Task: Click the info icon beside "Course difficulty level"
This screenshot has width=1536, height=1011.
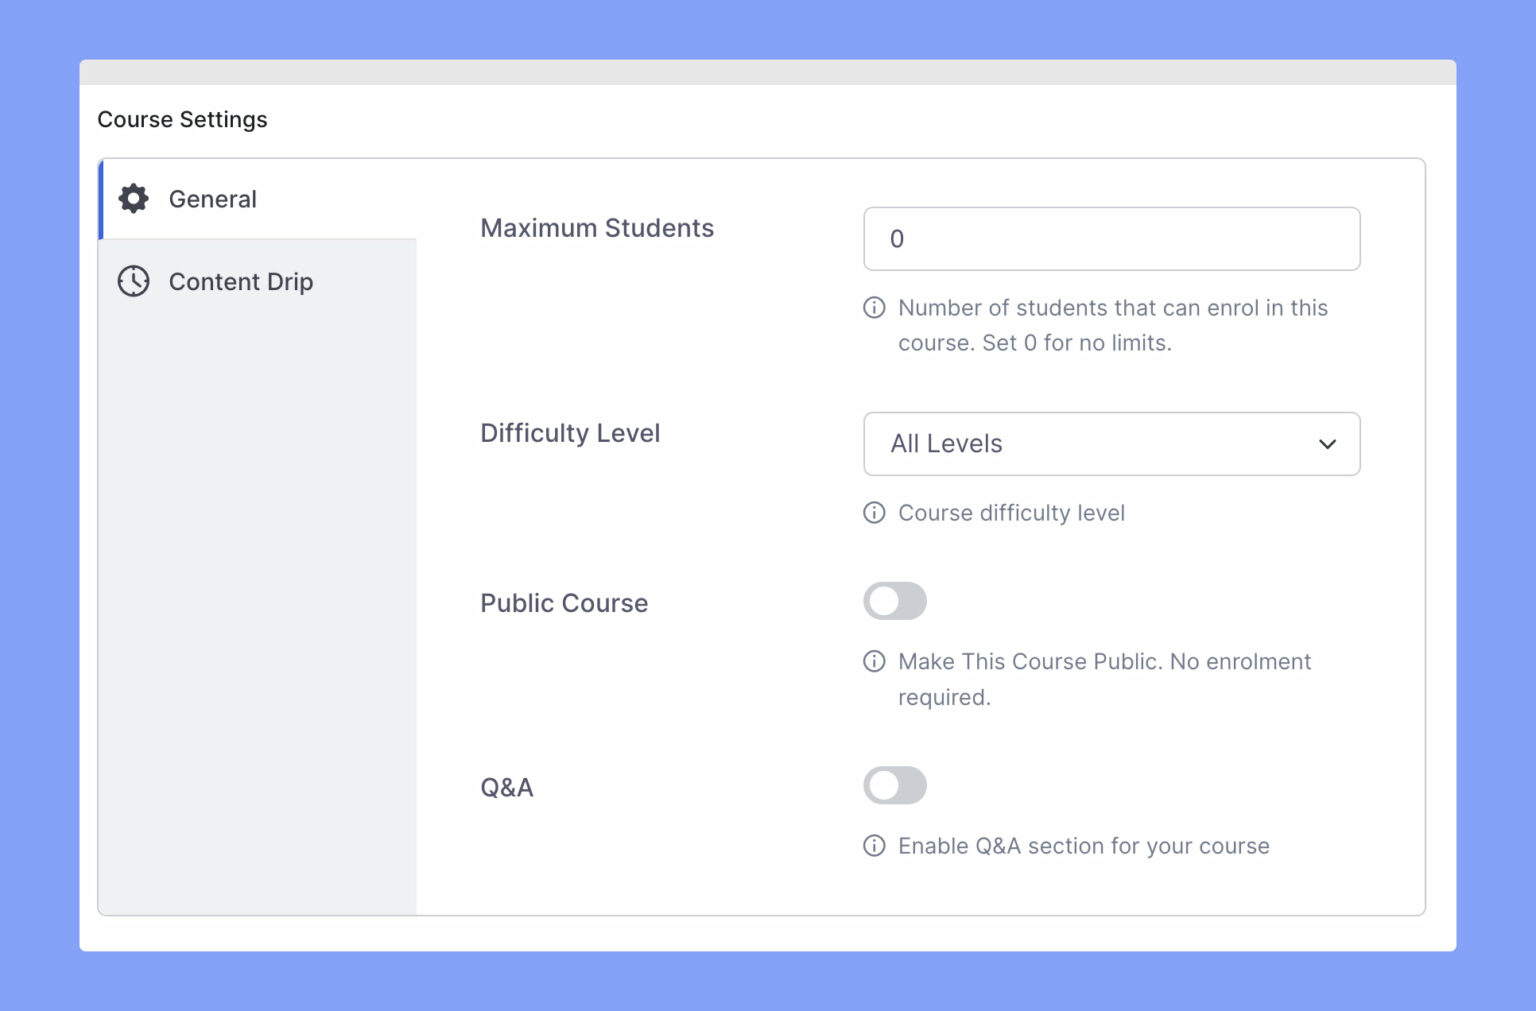Action: click(873, 513)
